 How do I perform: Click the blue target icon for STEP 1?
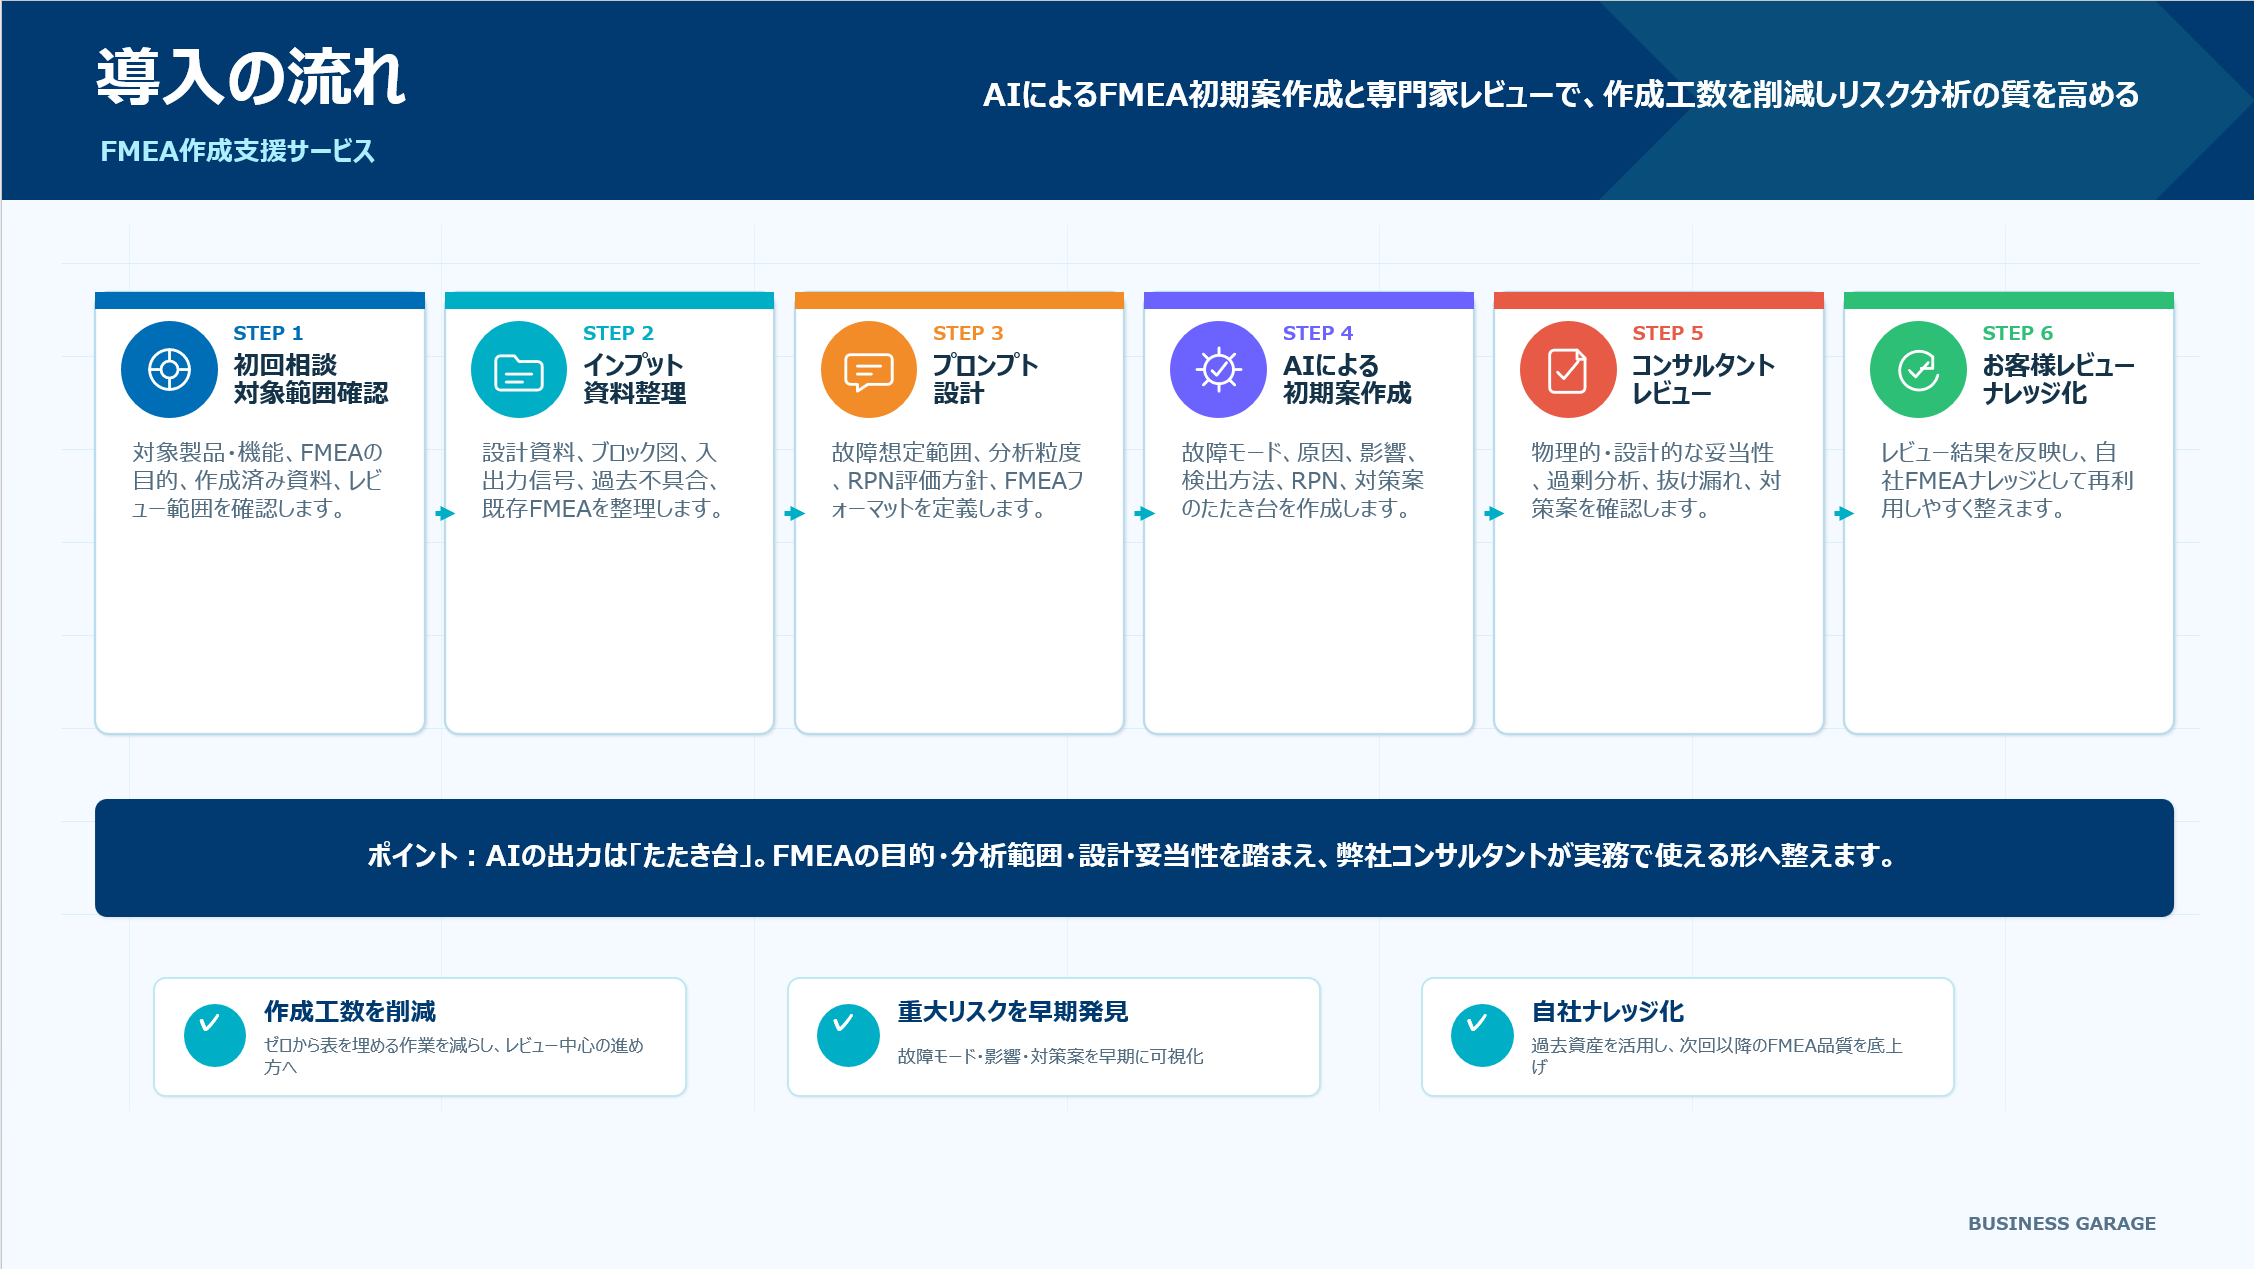pos(169,369)
